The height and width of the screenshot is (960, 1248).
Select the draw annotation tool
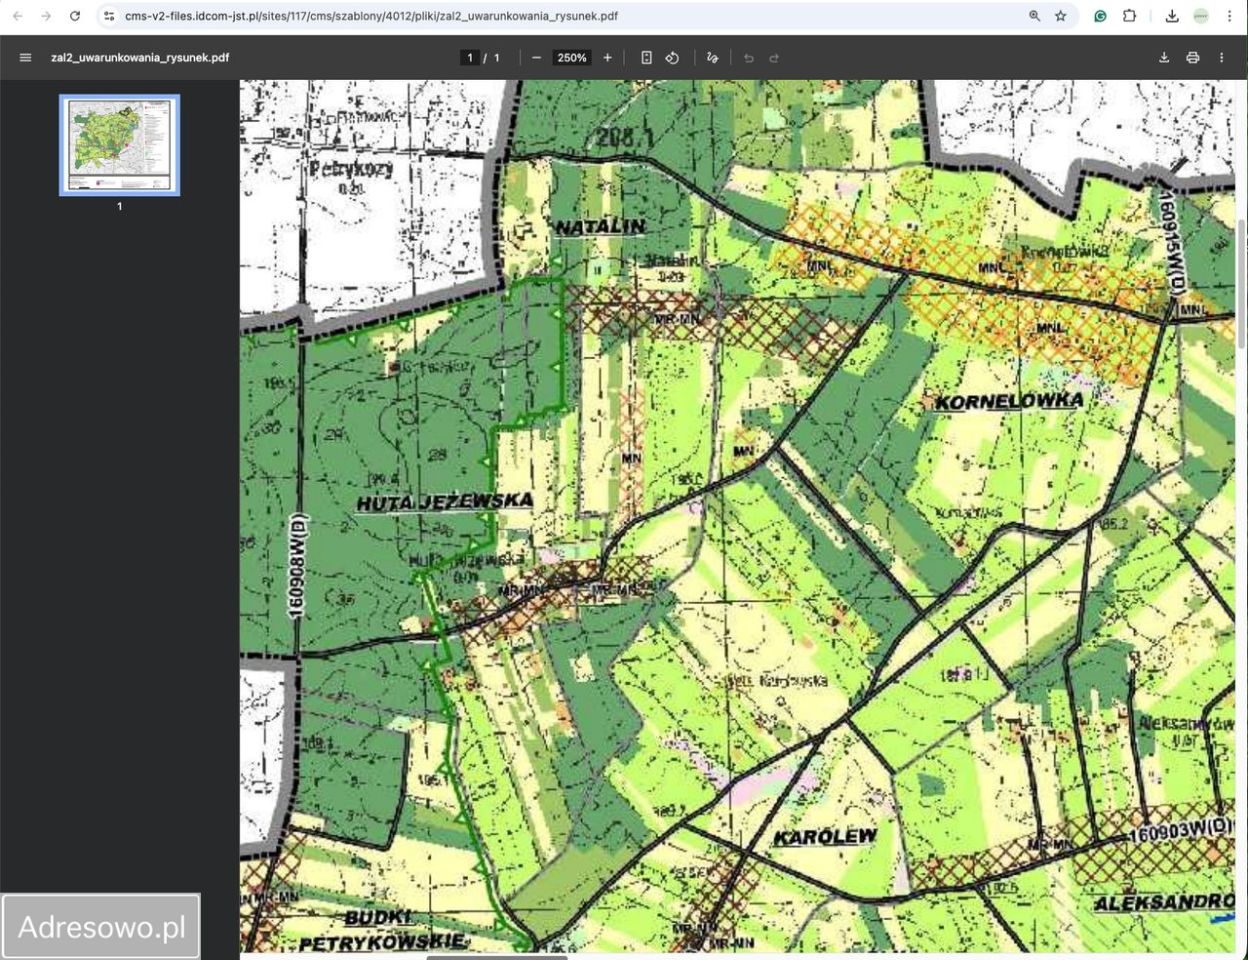pos(712,58)
